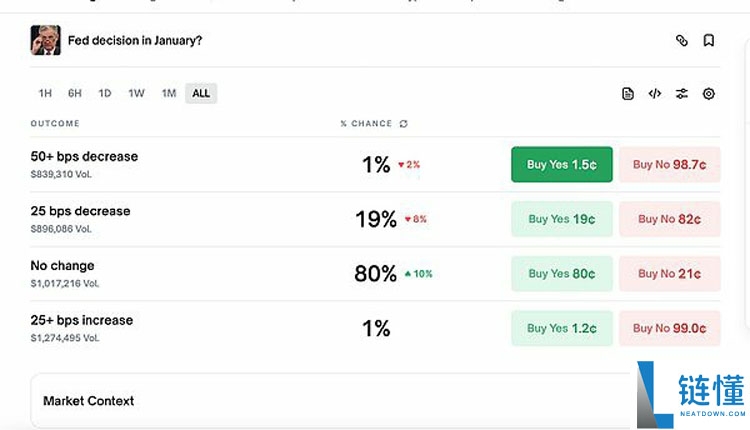Open the filter sliders icon
The width and height of the screenshot is (750, 430).
682,94
